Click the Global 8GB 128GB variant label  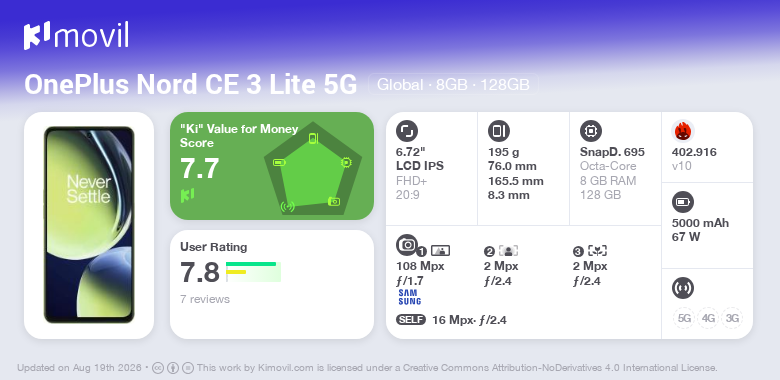453,85
